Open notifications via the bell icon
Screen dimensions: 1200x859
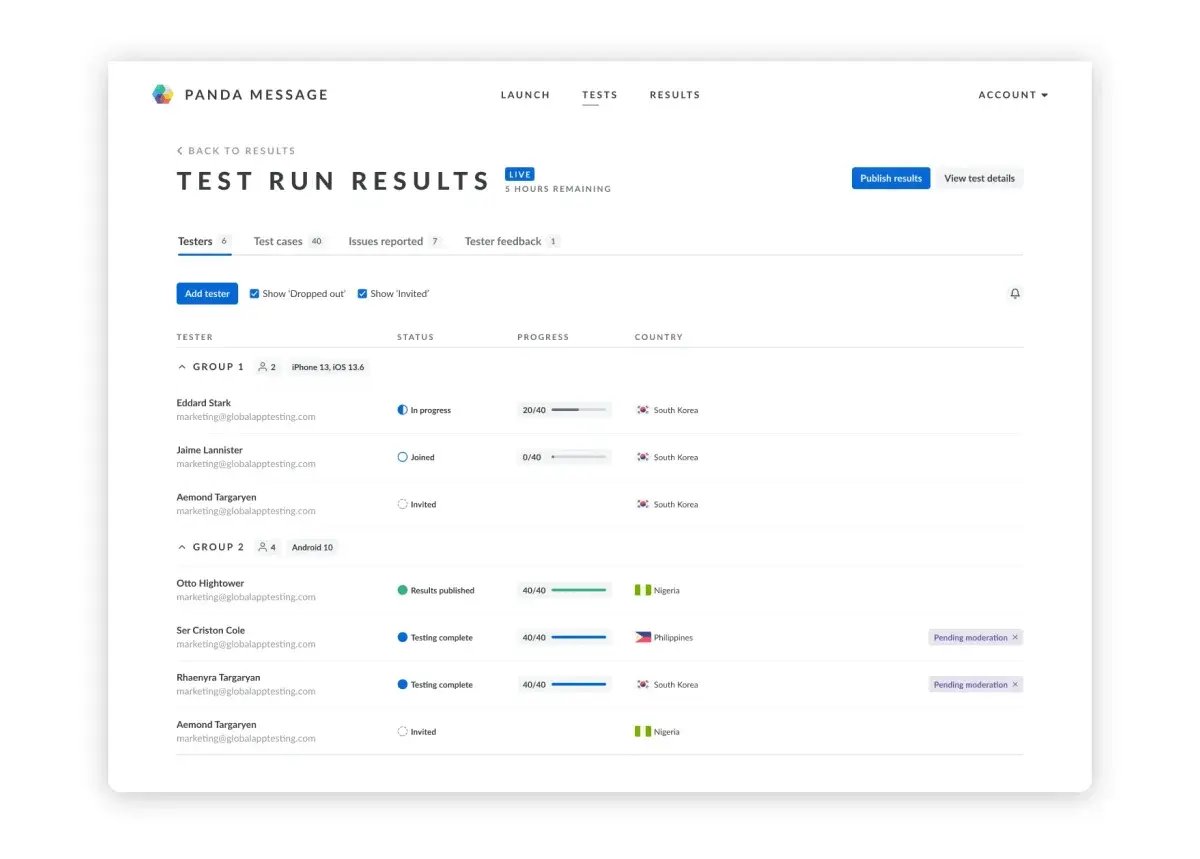click(1015, 293)
